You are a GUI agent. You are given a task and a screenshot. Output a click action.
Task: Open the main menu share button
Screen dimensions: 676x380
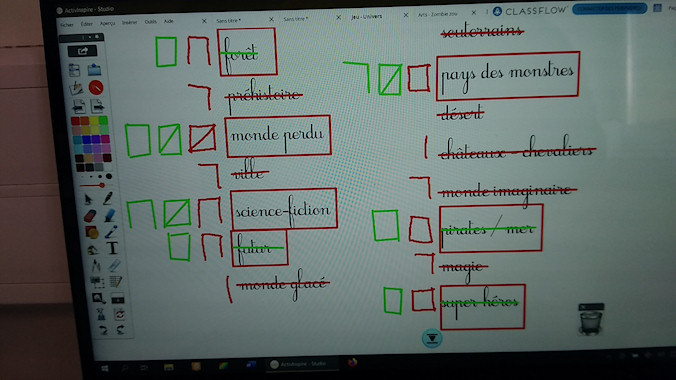[82, 51]
